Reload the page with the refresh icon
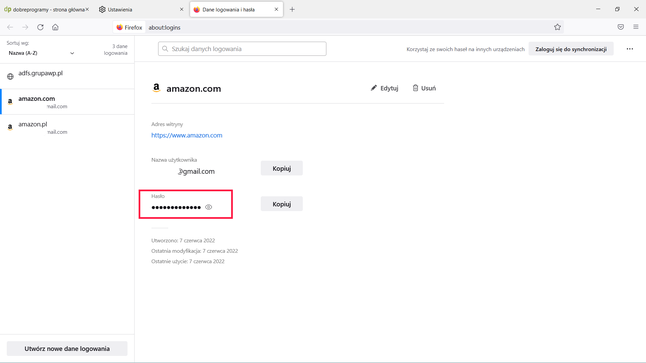The width and height of the screenshot is (646, 363). click(x=40, y=27)
